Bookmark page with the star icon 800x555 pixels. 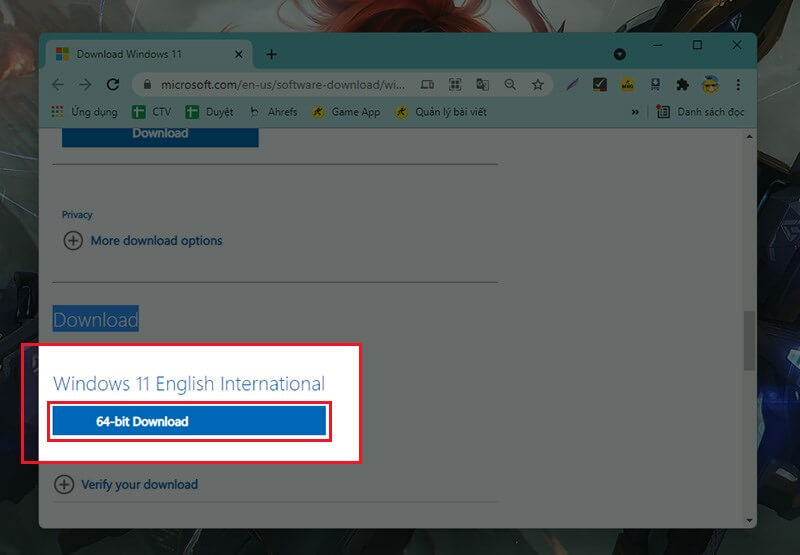[x=537, y=85]
